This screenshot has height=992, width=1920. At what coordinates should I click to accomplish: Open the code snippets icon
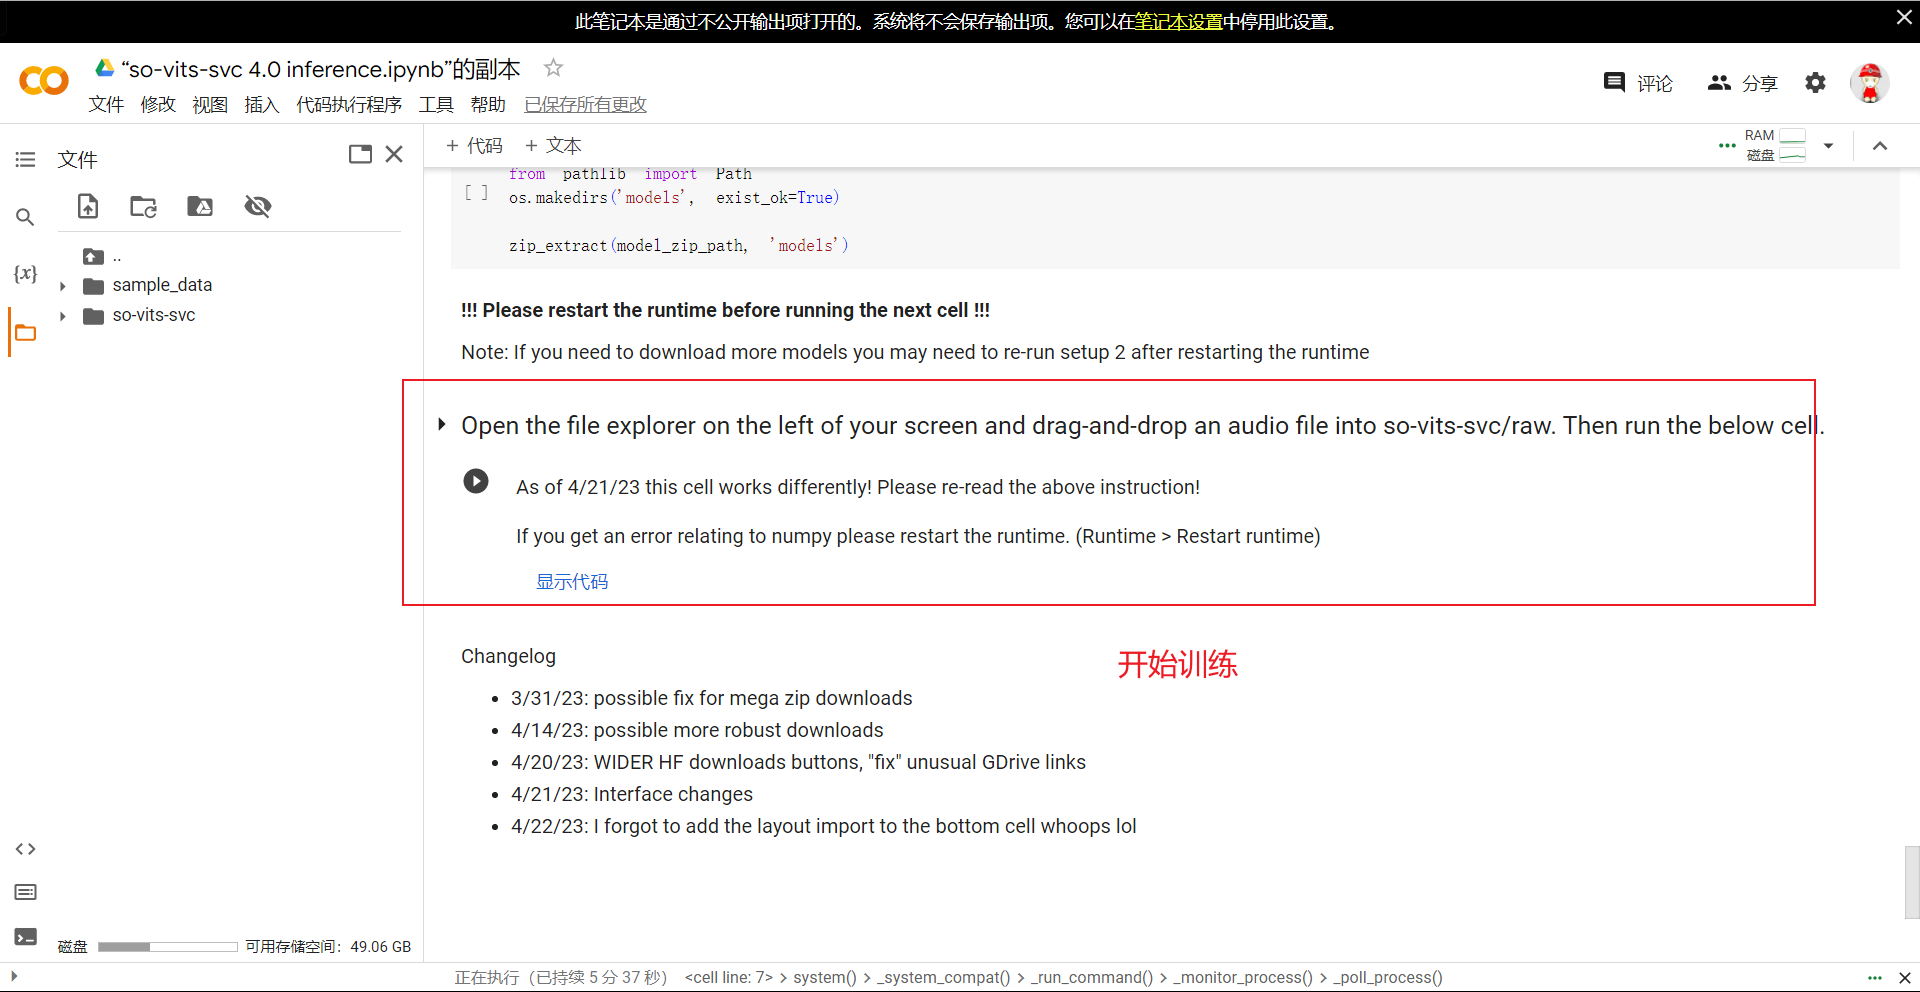coord(25,849)
